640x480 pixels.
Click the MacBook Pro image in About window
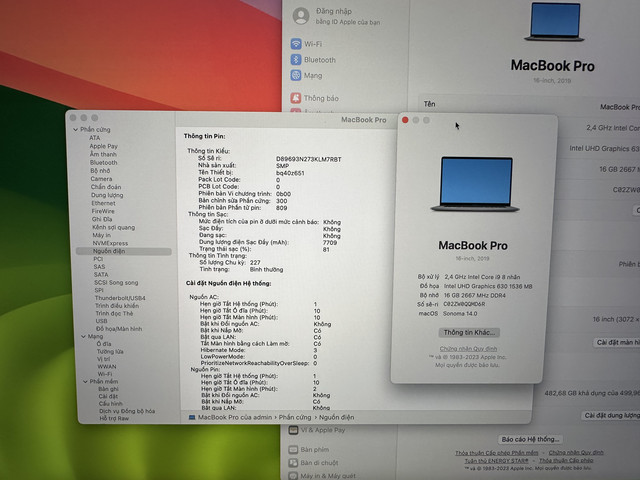click(x=476, y=184)
